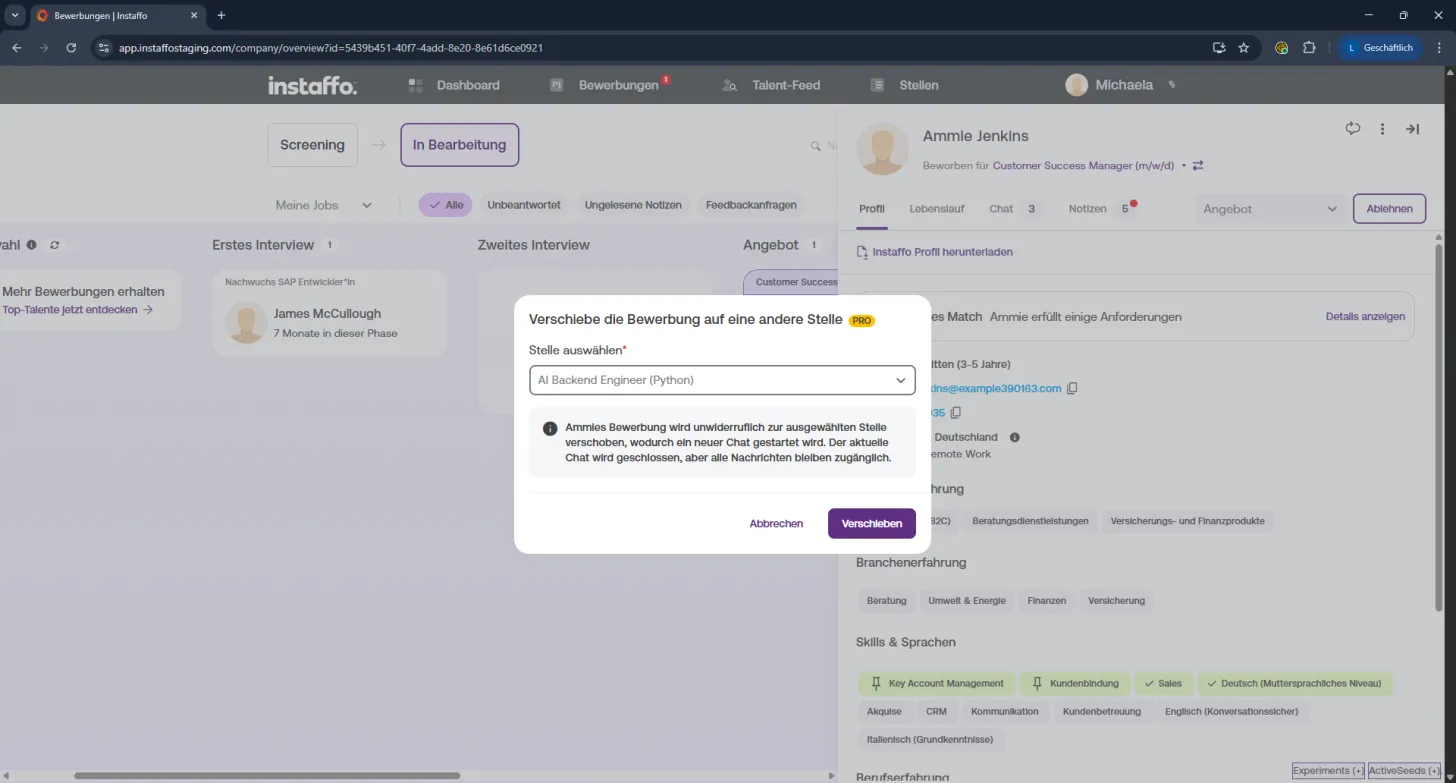Click Abbrechen in the dialog
The width and height of the screenshot is (1456, 783).
pyautogui.click(x=776, y=524)
